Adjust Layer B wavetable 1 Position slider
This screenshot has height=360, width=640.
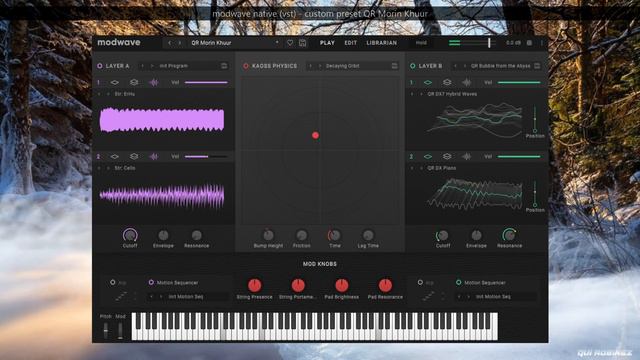[535, 119]
